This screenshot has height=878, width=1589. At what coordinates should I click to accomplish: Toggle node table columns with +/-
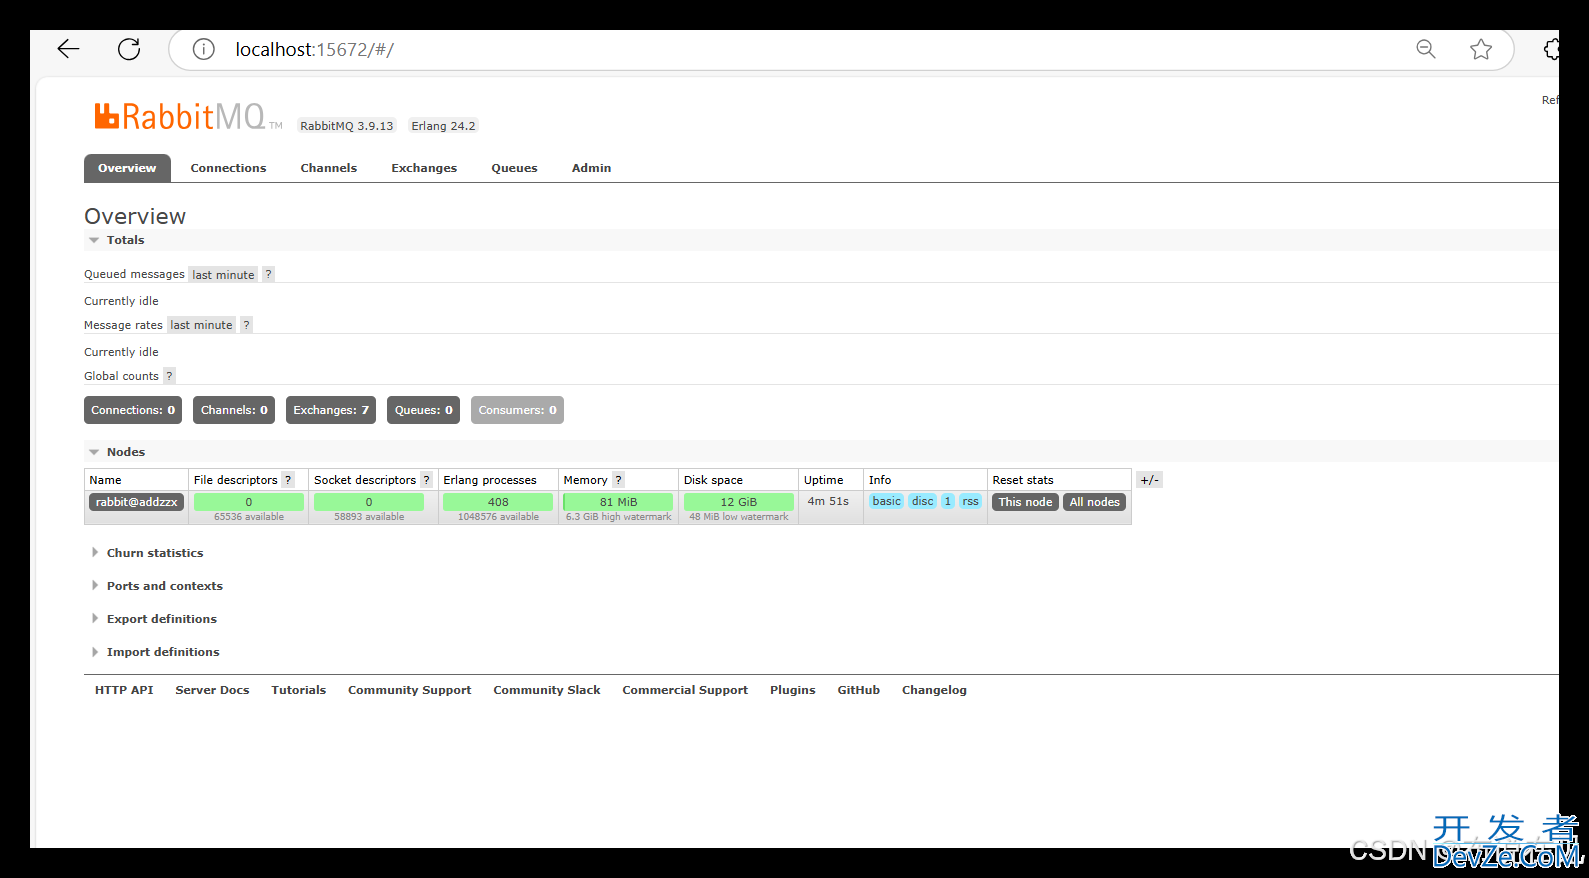(1149, 480)
